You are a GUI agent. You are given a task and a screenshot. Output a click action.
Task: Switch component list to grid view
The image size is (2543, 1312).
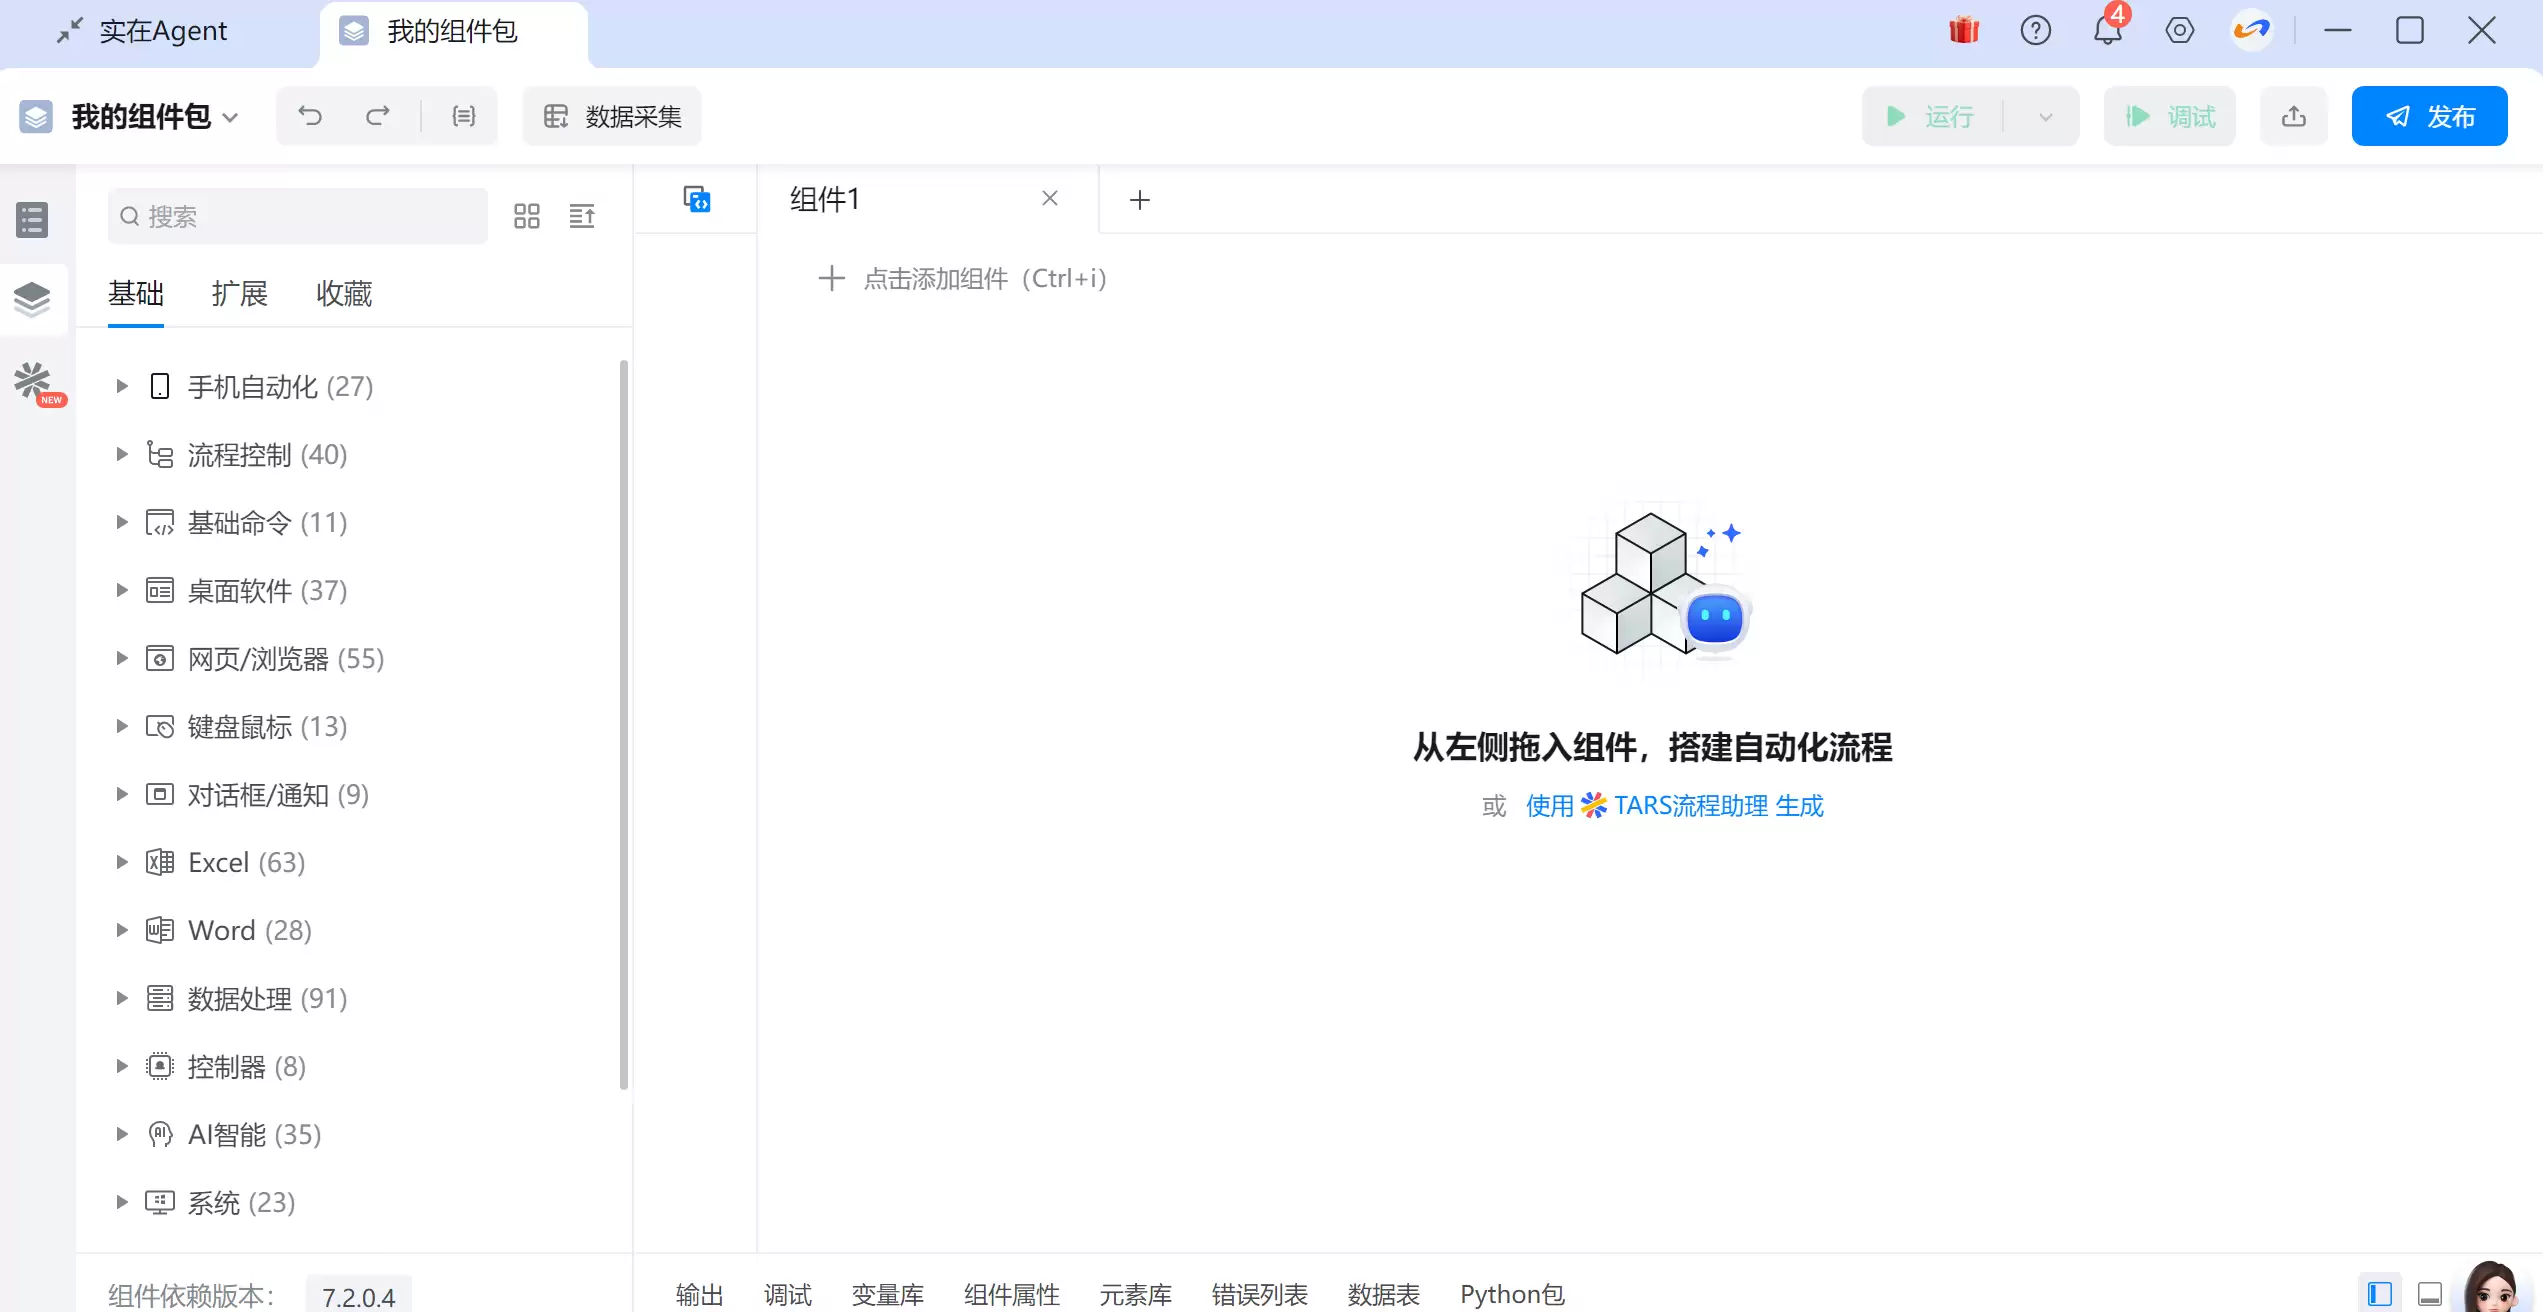[526, 216]
